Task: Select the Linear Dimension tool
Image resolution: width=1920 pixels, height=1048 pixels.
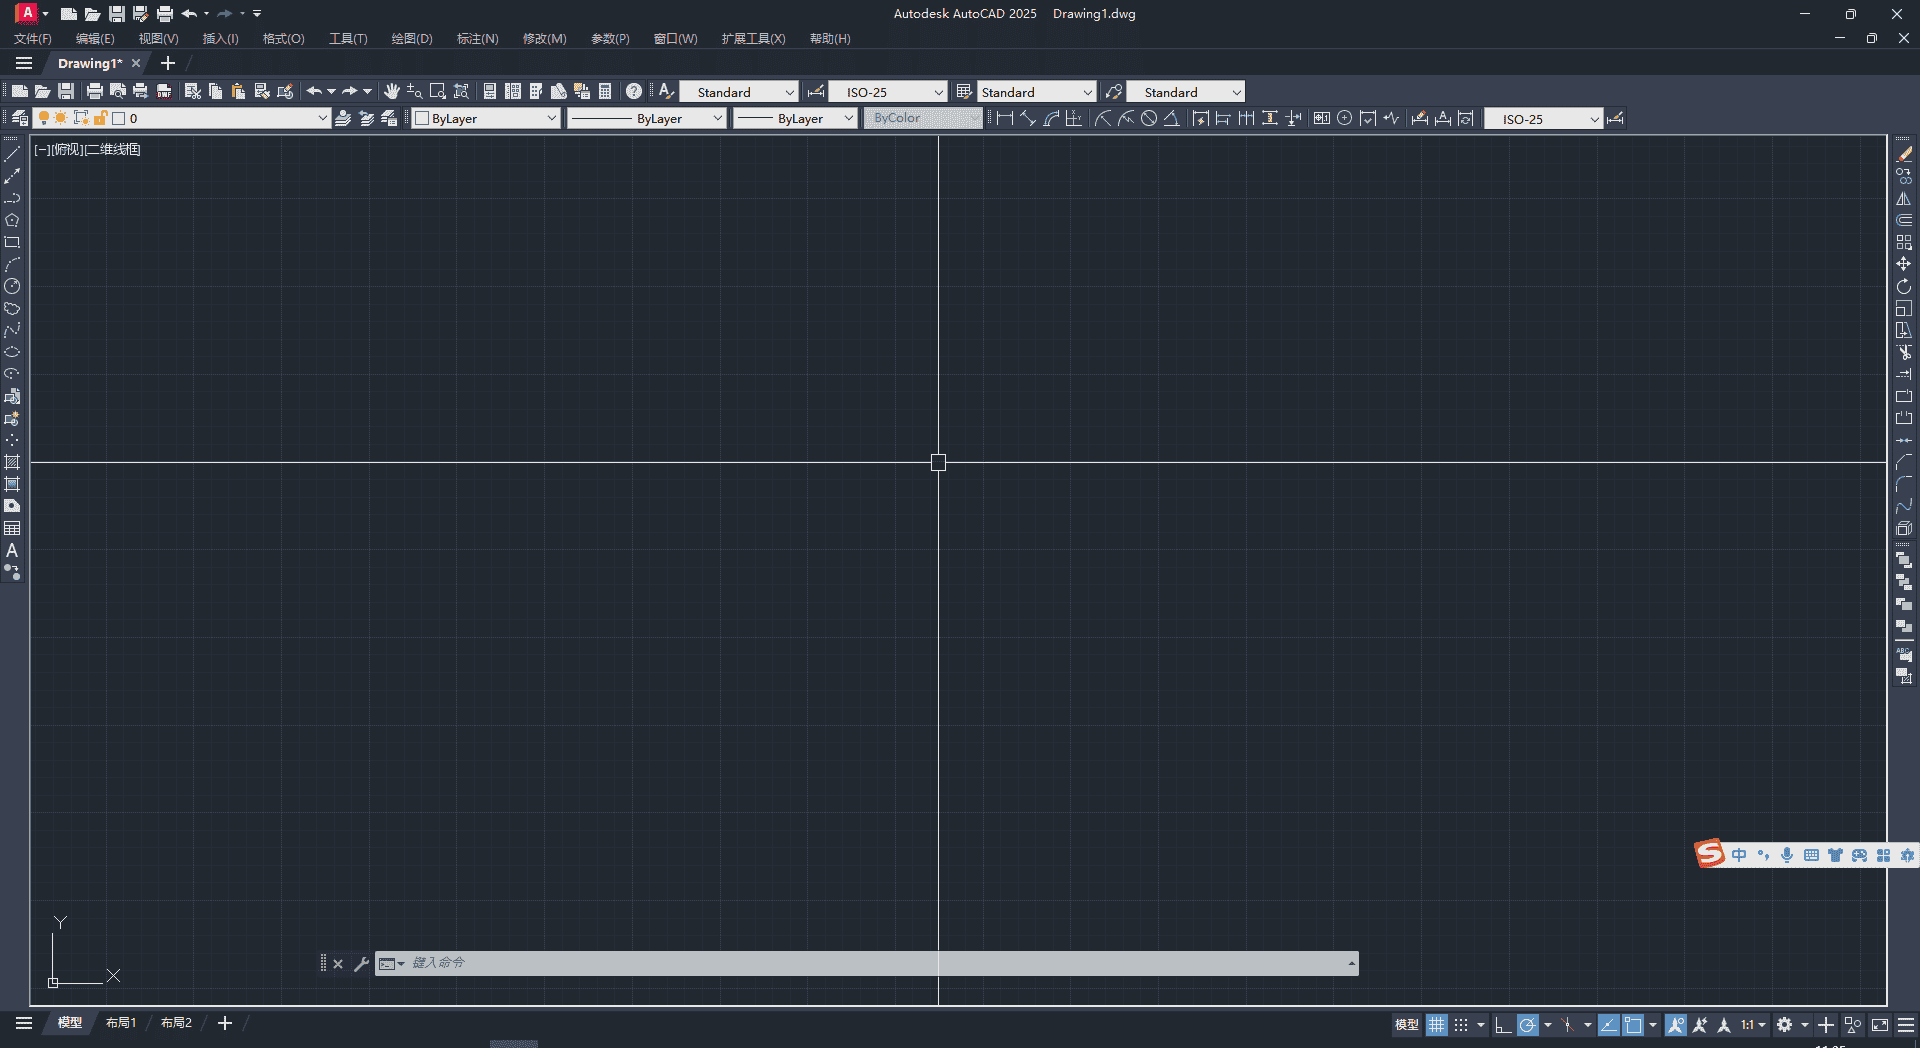Action: point(1006,118)
